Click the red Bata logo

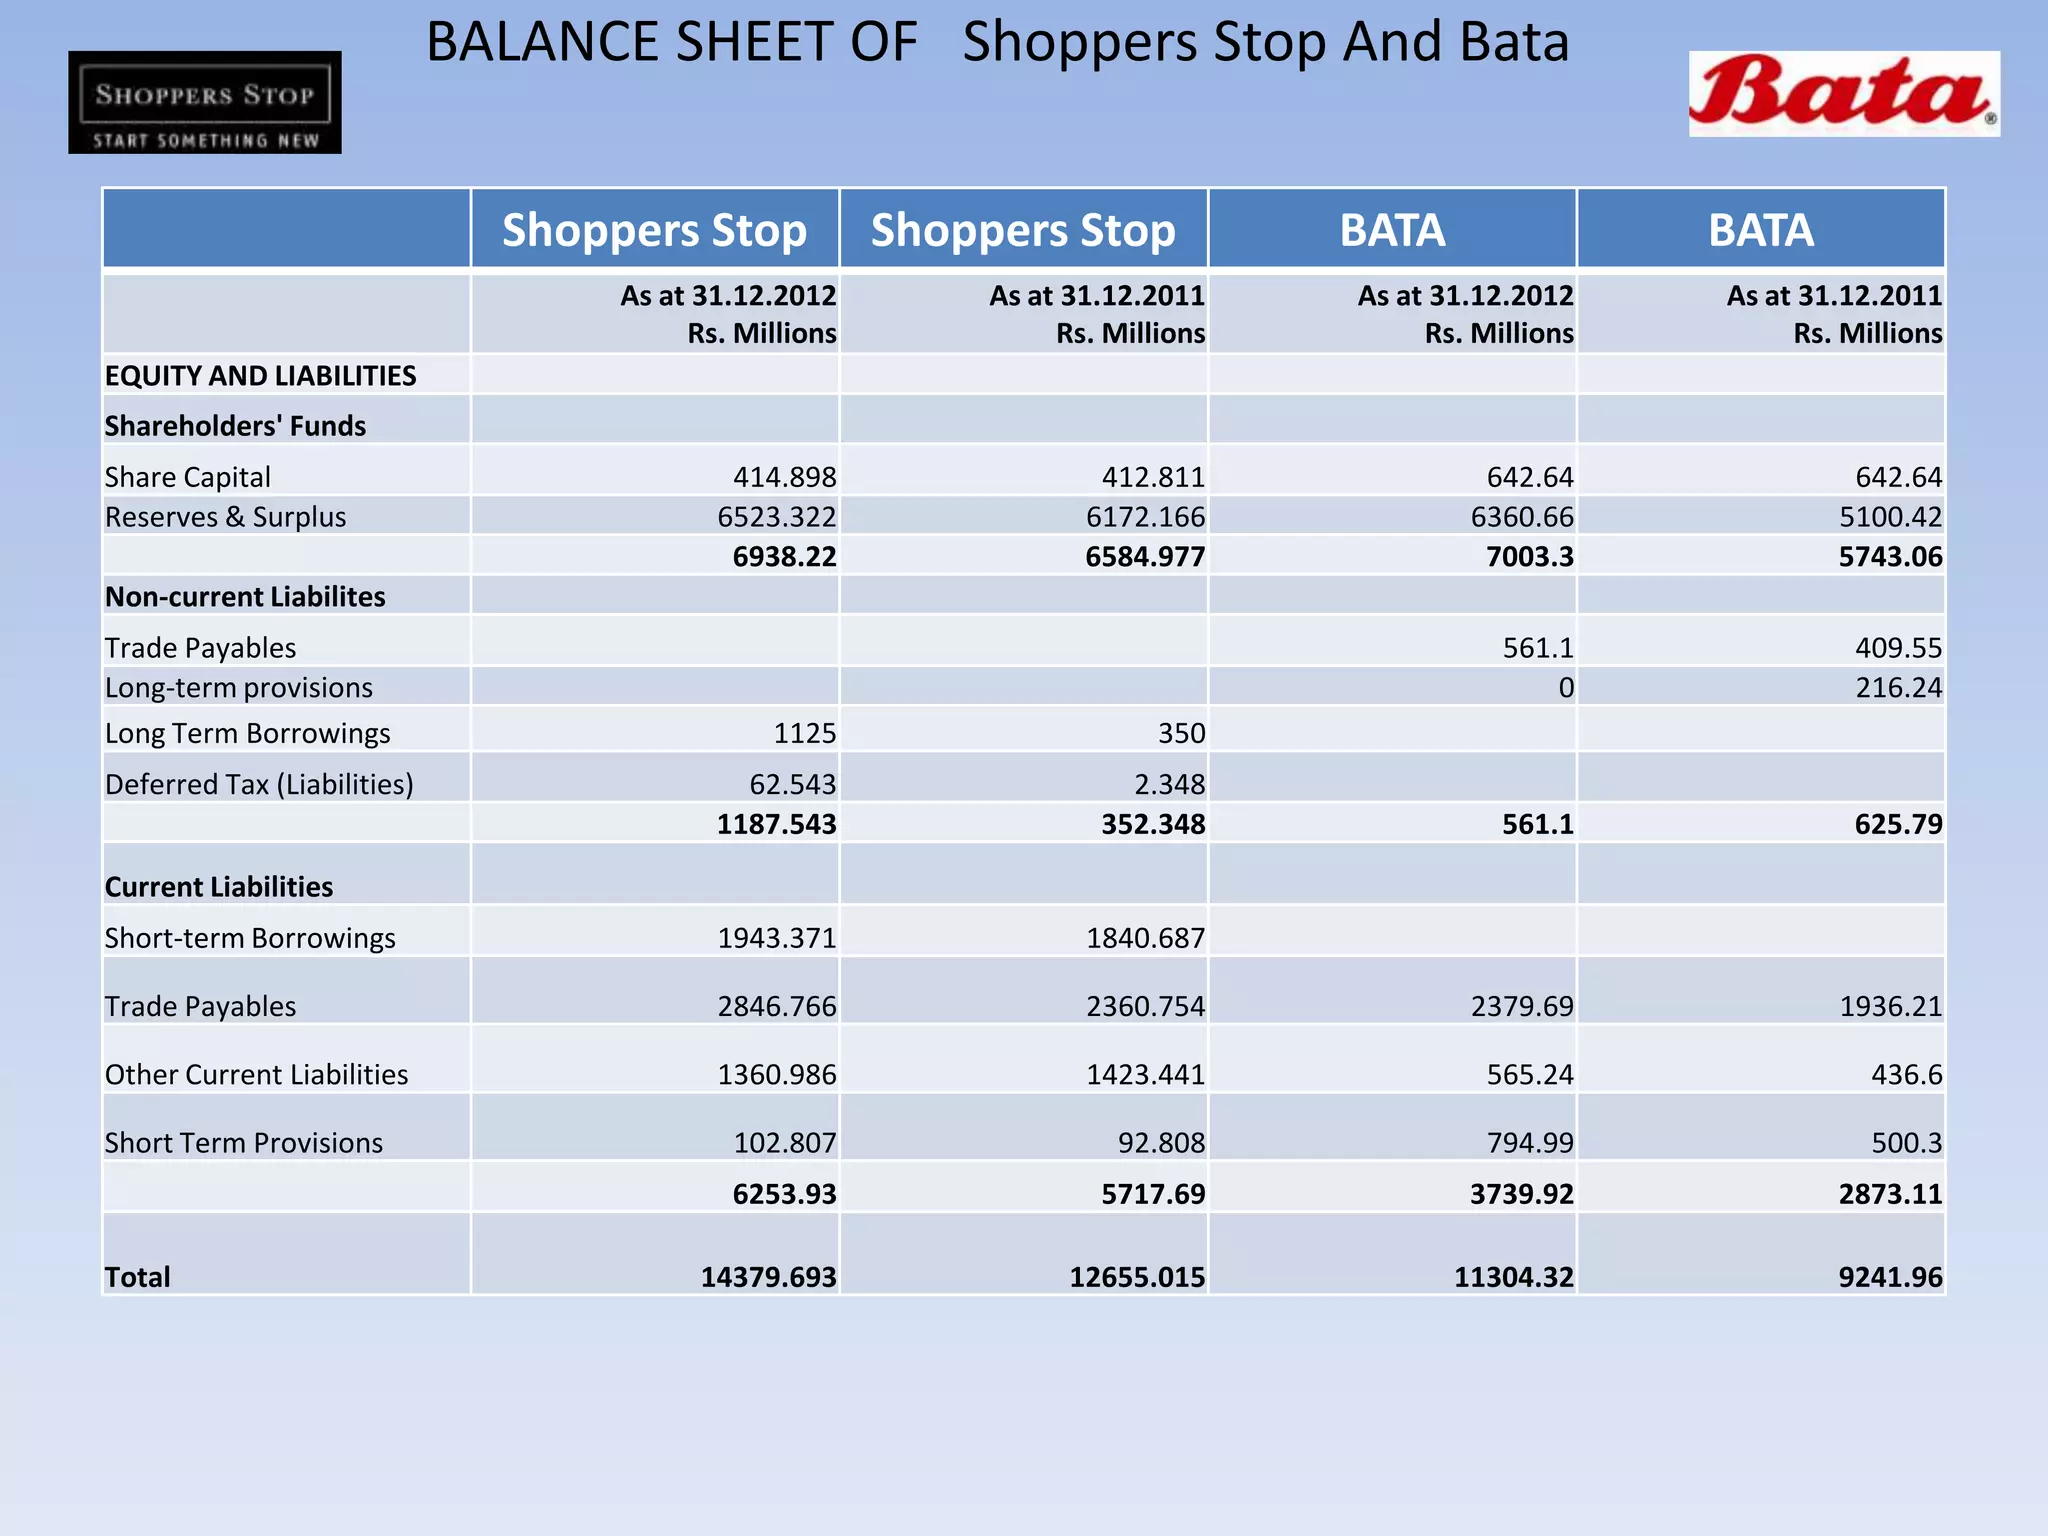coord(1843,94)
